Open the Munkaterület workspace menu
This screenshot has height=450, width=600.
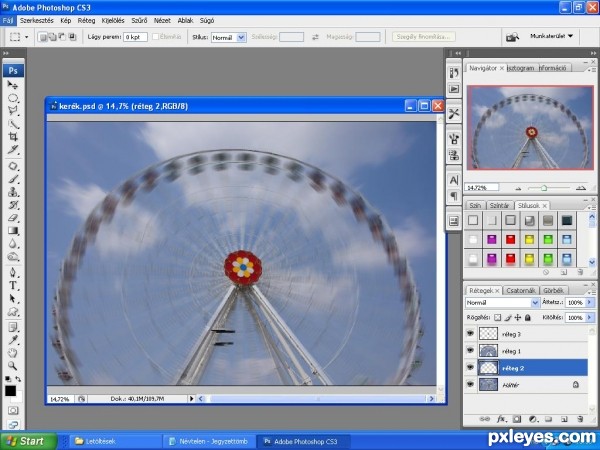pos(551,36)
